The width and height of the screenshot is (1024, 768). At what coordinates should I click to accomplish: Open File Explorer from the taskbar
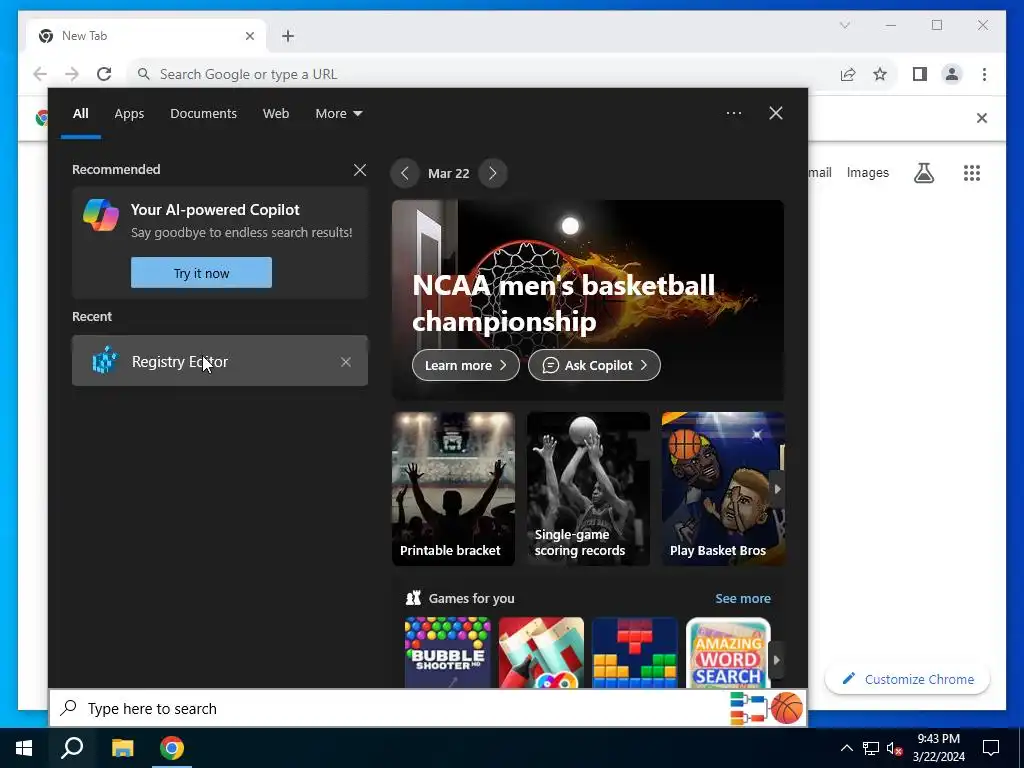tap(122, 748)
